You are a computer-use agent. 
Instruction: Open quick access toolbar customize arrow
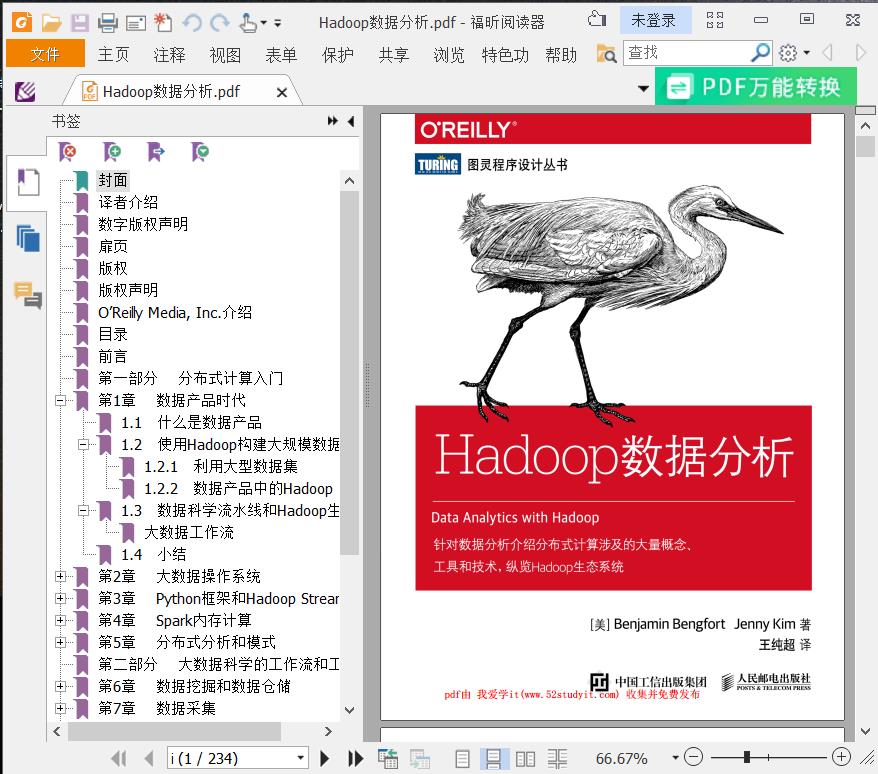[x=277, y=23]
